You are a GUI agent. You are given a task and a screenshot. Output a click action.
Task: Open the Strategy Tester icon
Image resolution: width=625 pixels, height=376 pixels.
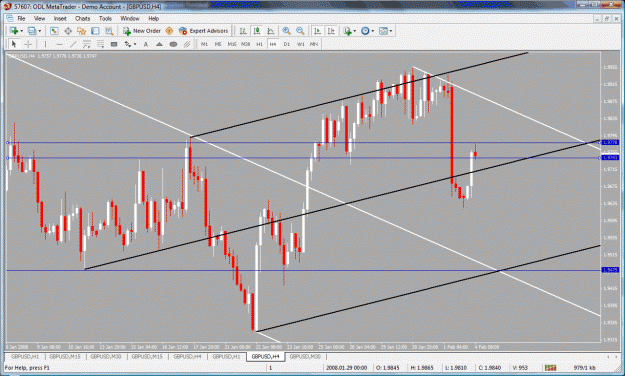(109, 31)
